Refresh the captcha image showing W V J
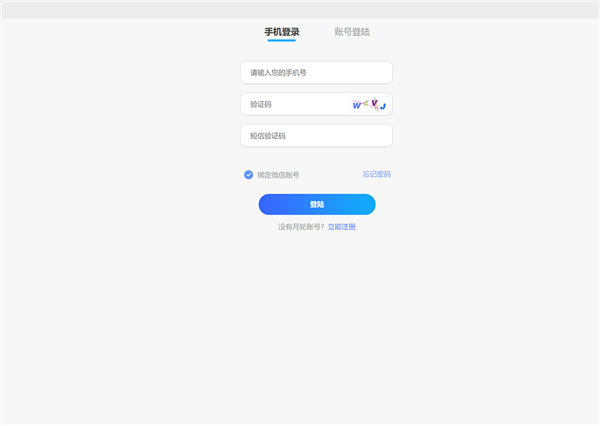The image size is (600, 426). 368,104
